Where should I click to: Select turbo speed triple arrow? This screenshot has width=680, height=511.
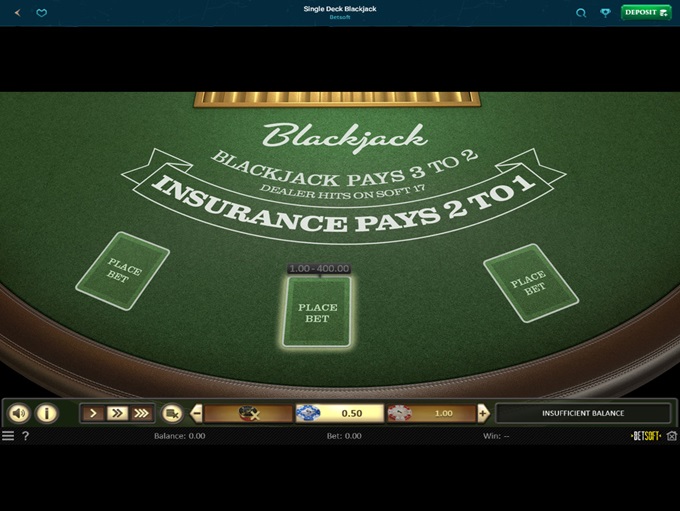tap(141, 413)
